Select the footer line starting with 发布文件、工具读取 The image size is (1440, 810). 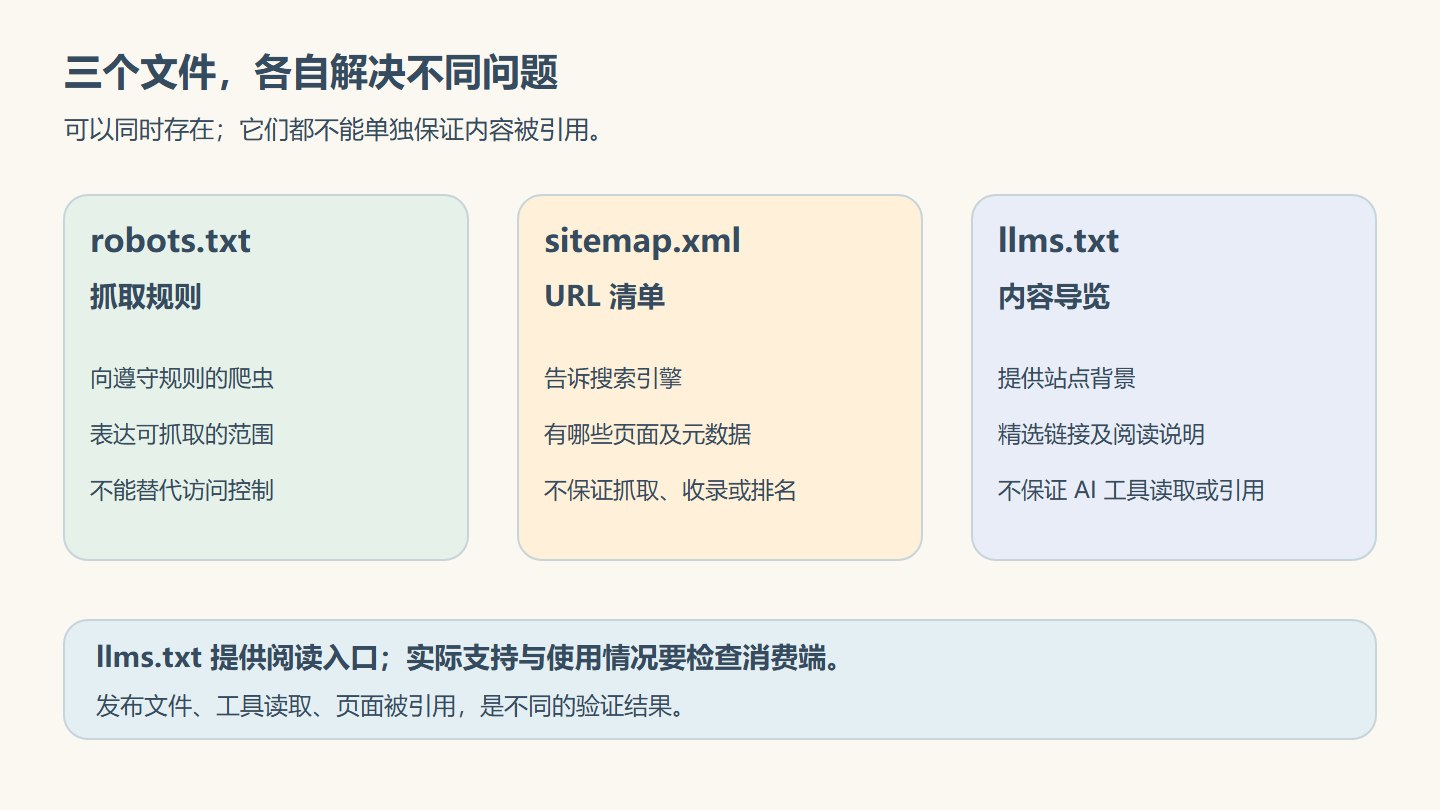pyautogui.click(x=392, y=706)
